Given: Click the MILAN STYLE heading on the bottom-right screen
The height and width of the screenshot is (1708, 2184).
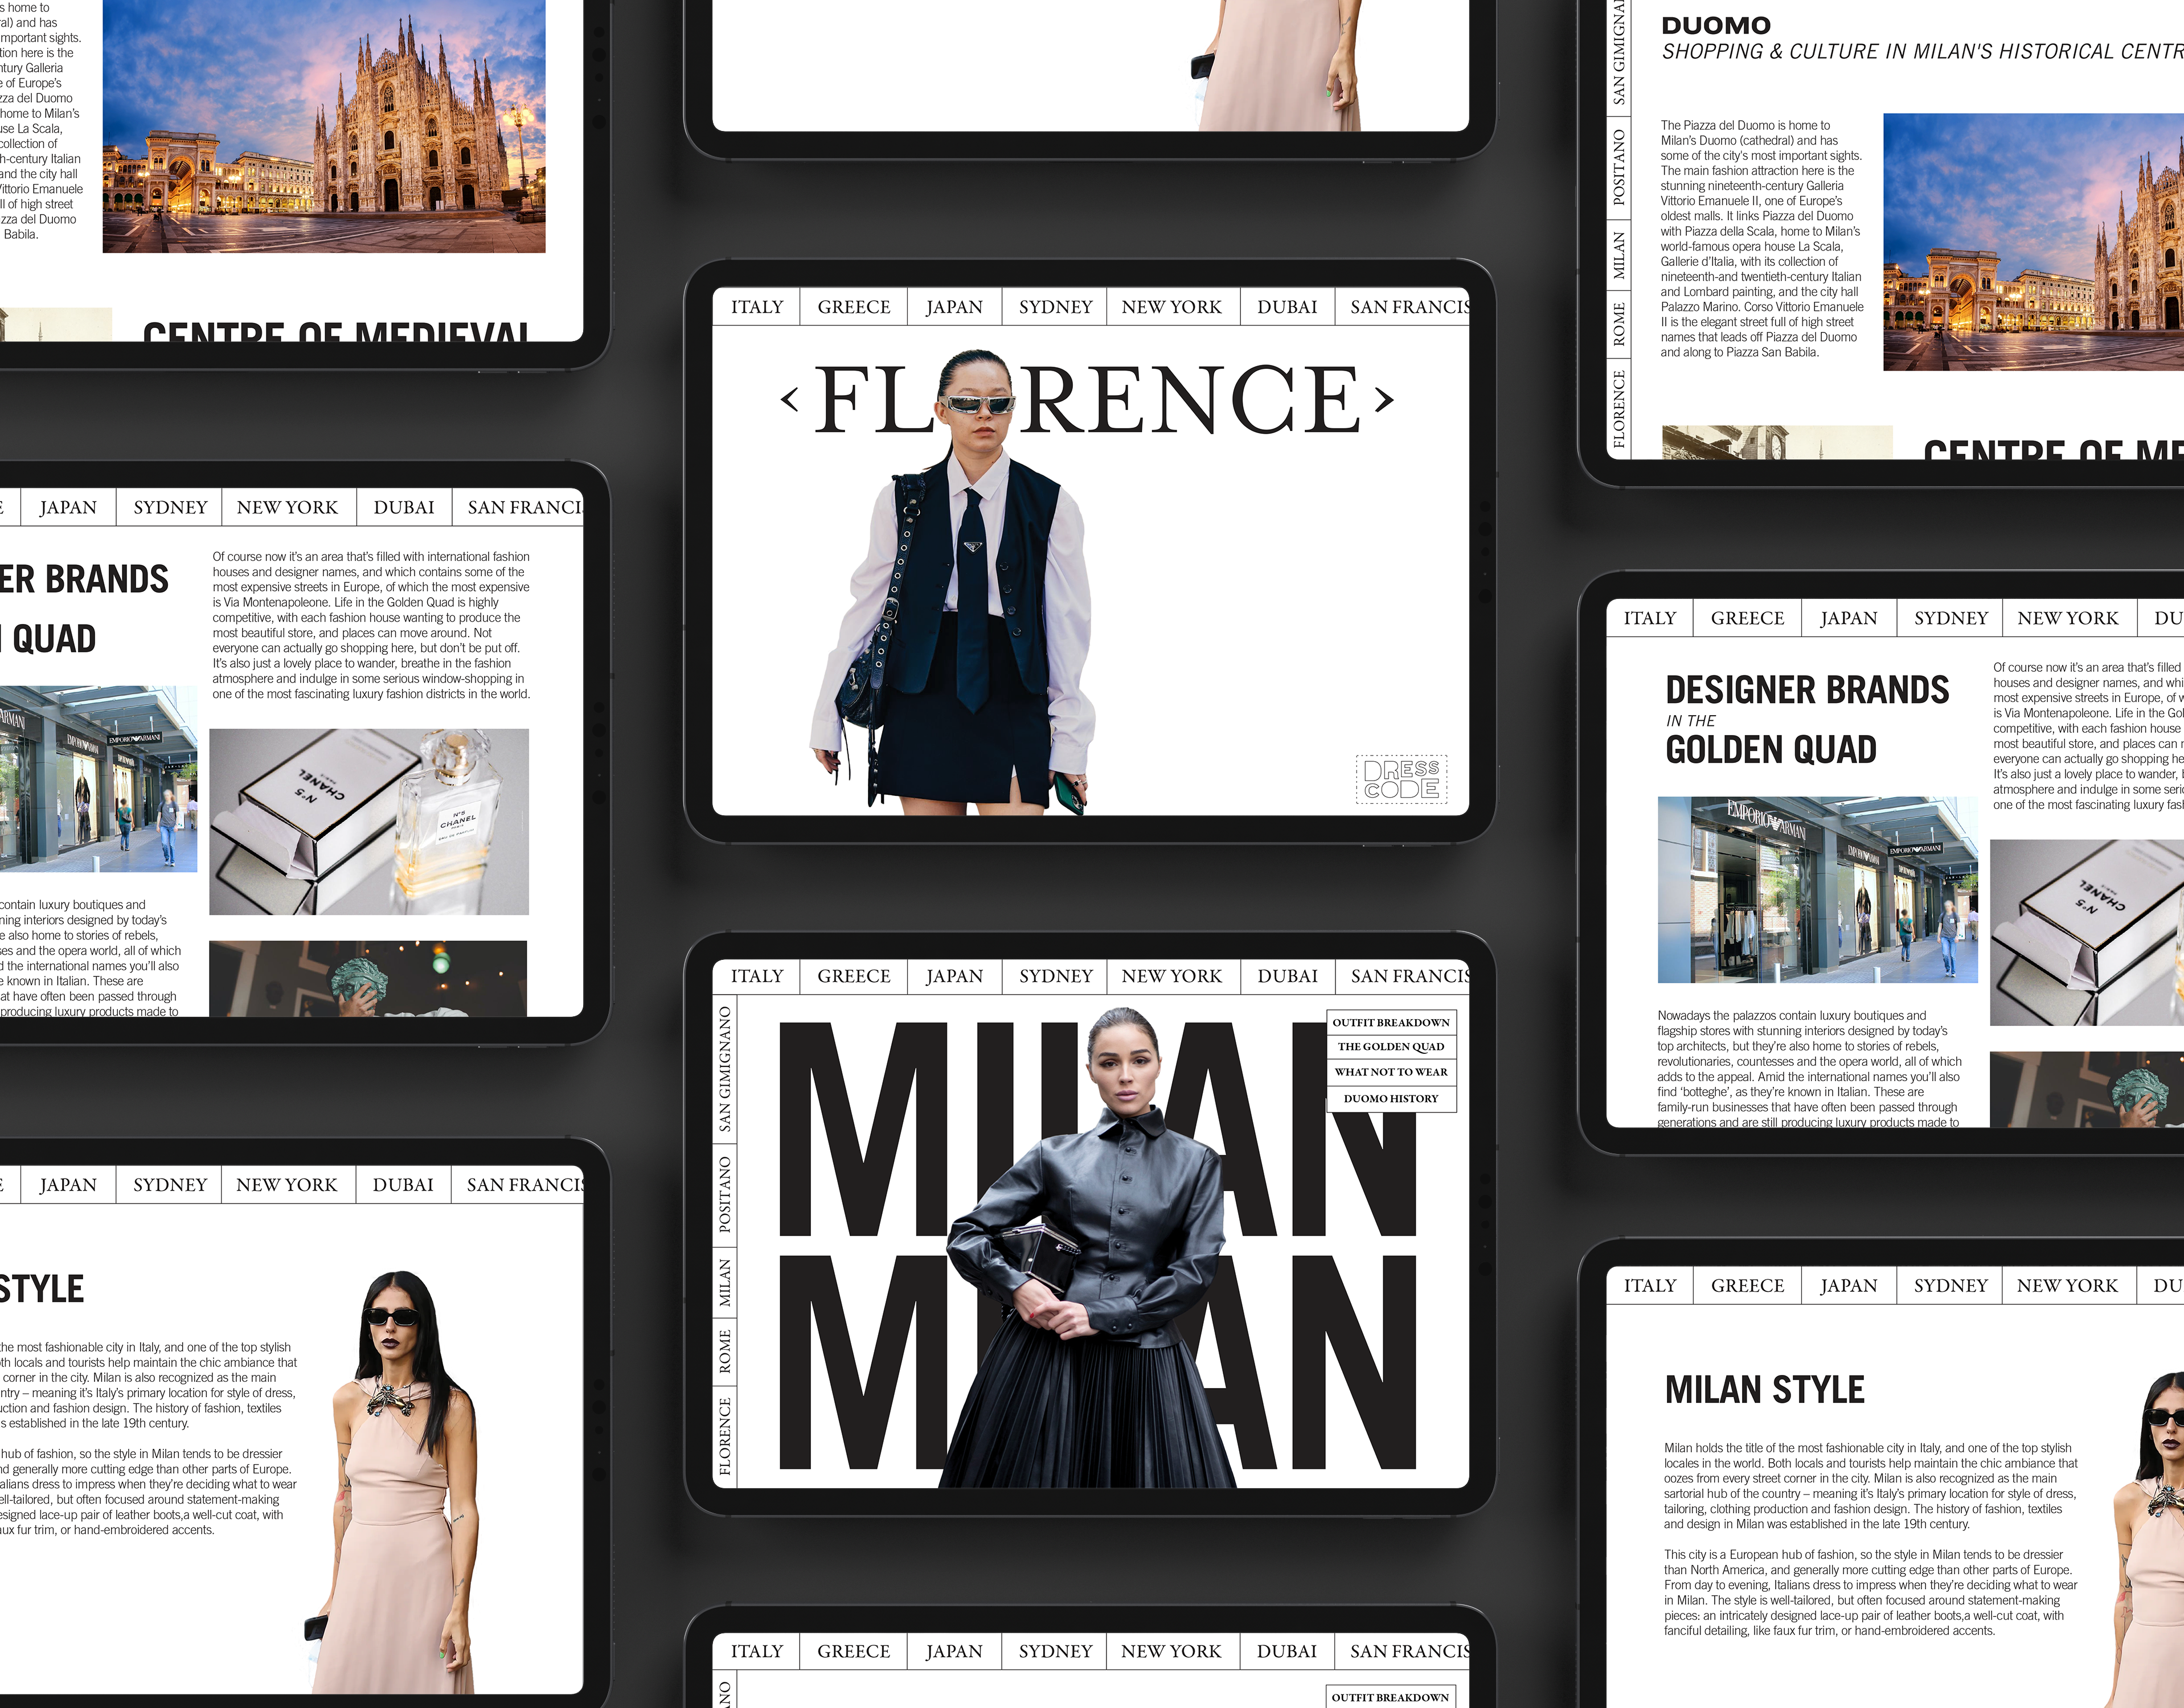Looking at the screenshot, I should [x=1765, y=1390].
